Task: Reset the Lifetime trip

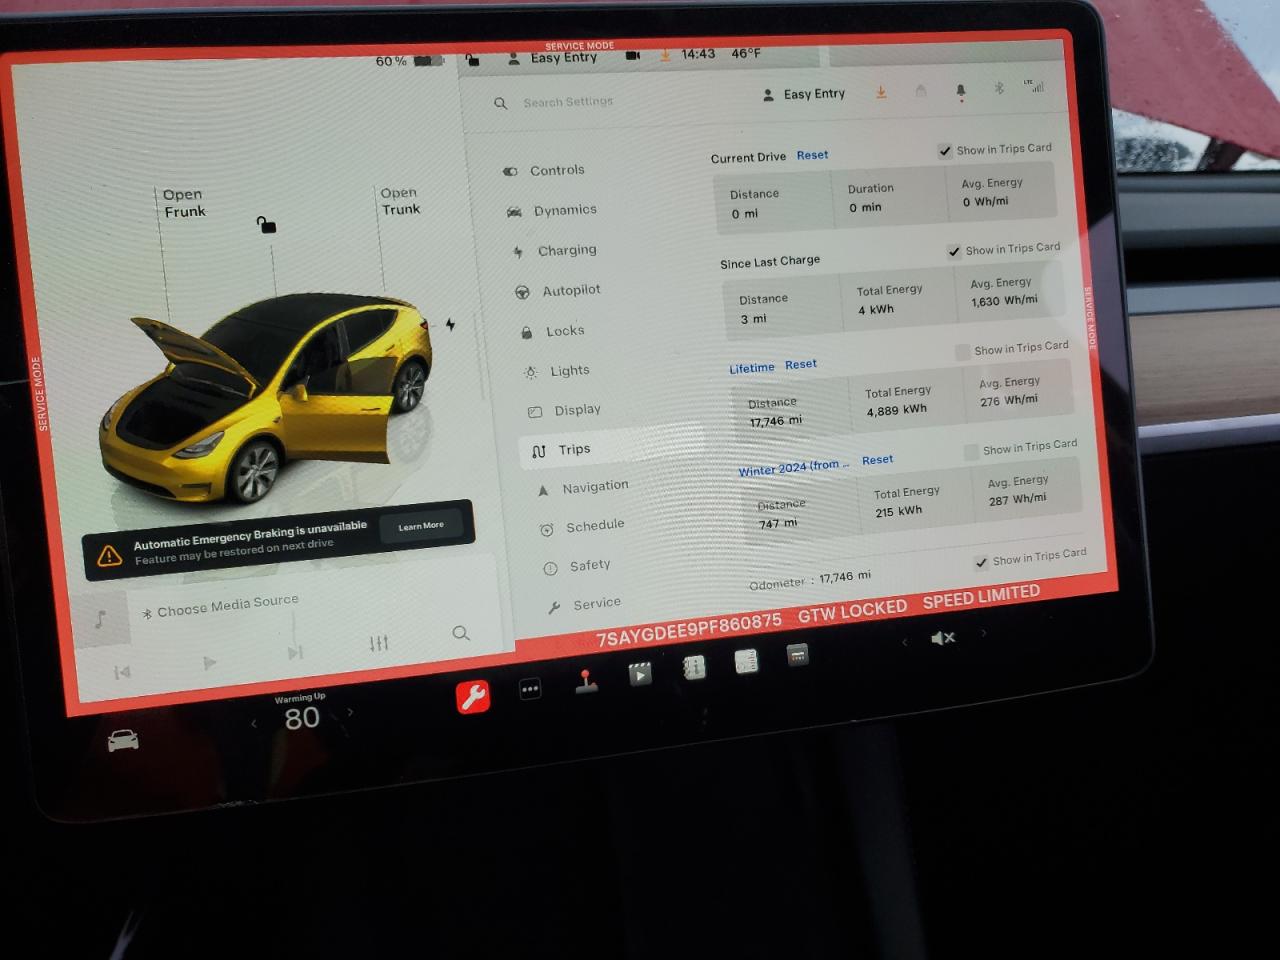Action: [801, 364]
